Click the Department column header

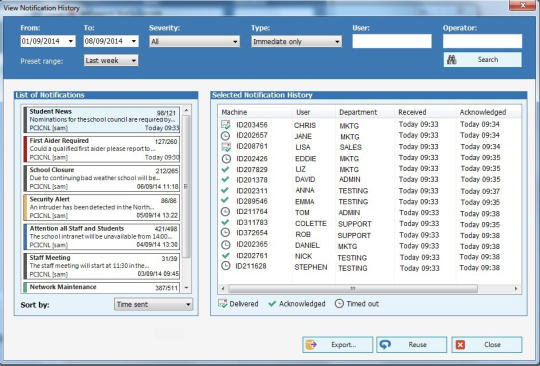tap(358, 112)
